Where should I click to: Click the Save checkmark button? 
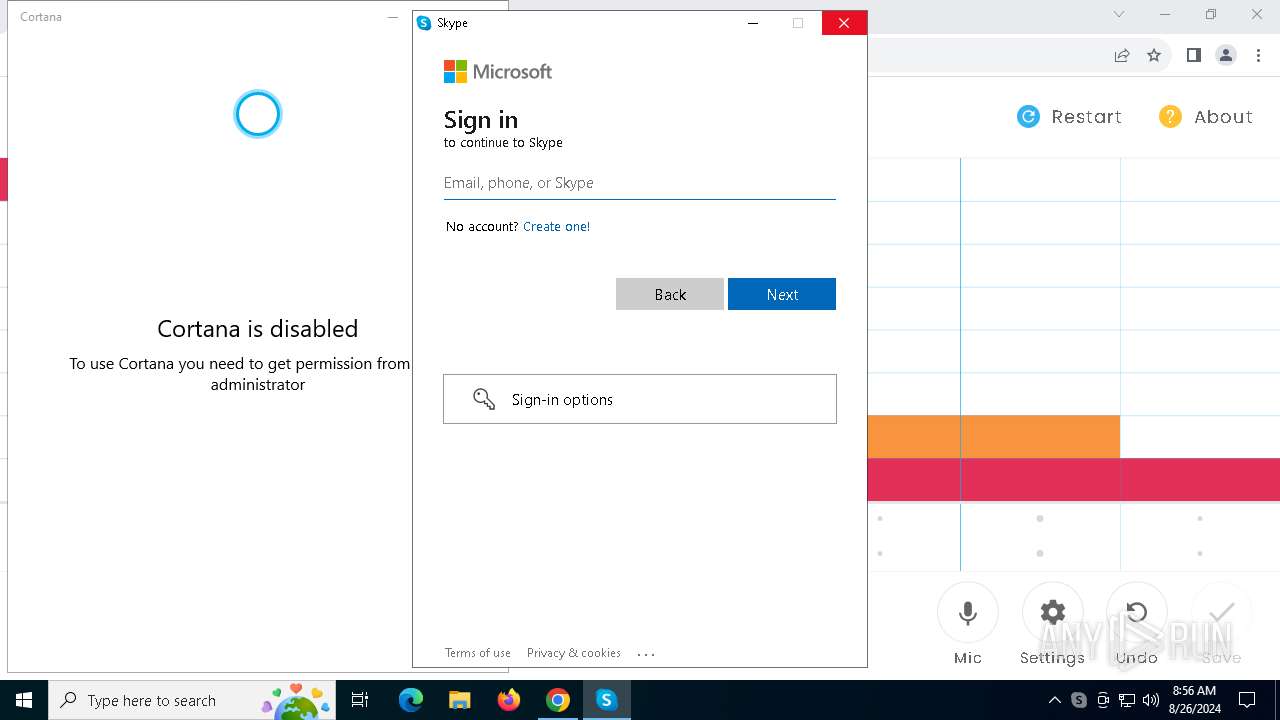click(x=1222, y=613)
